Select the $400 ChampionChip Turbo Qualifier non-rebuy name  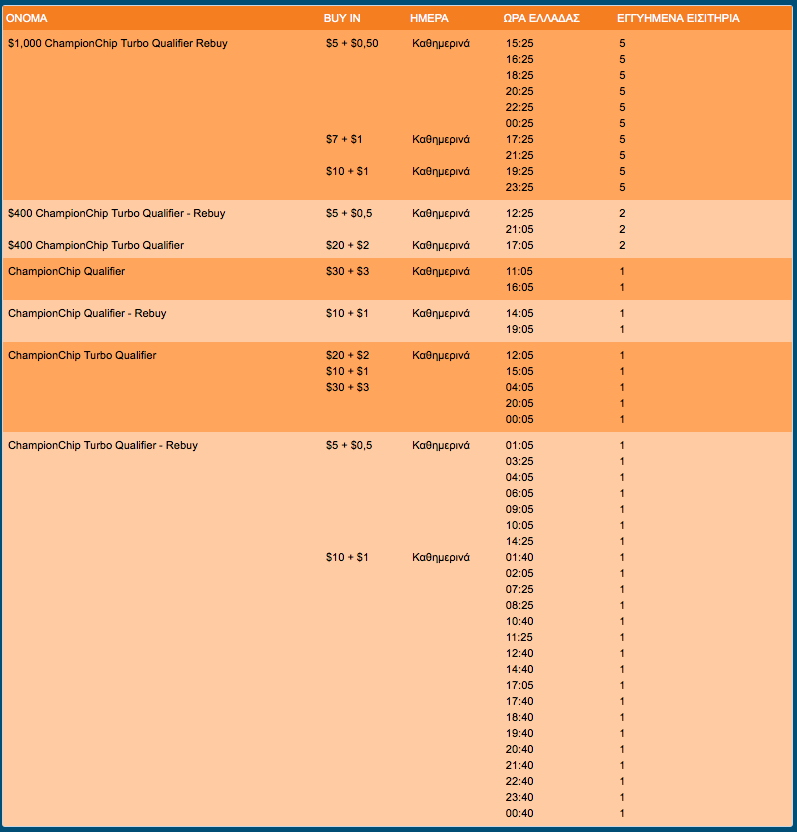pyautogui.click(x=96, y=245)
